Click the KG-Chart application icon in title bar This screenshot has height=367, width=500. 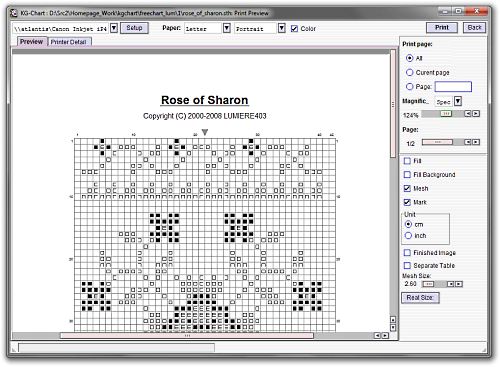(14, 13)
